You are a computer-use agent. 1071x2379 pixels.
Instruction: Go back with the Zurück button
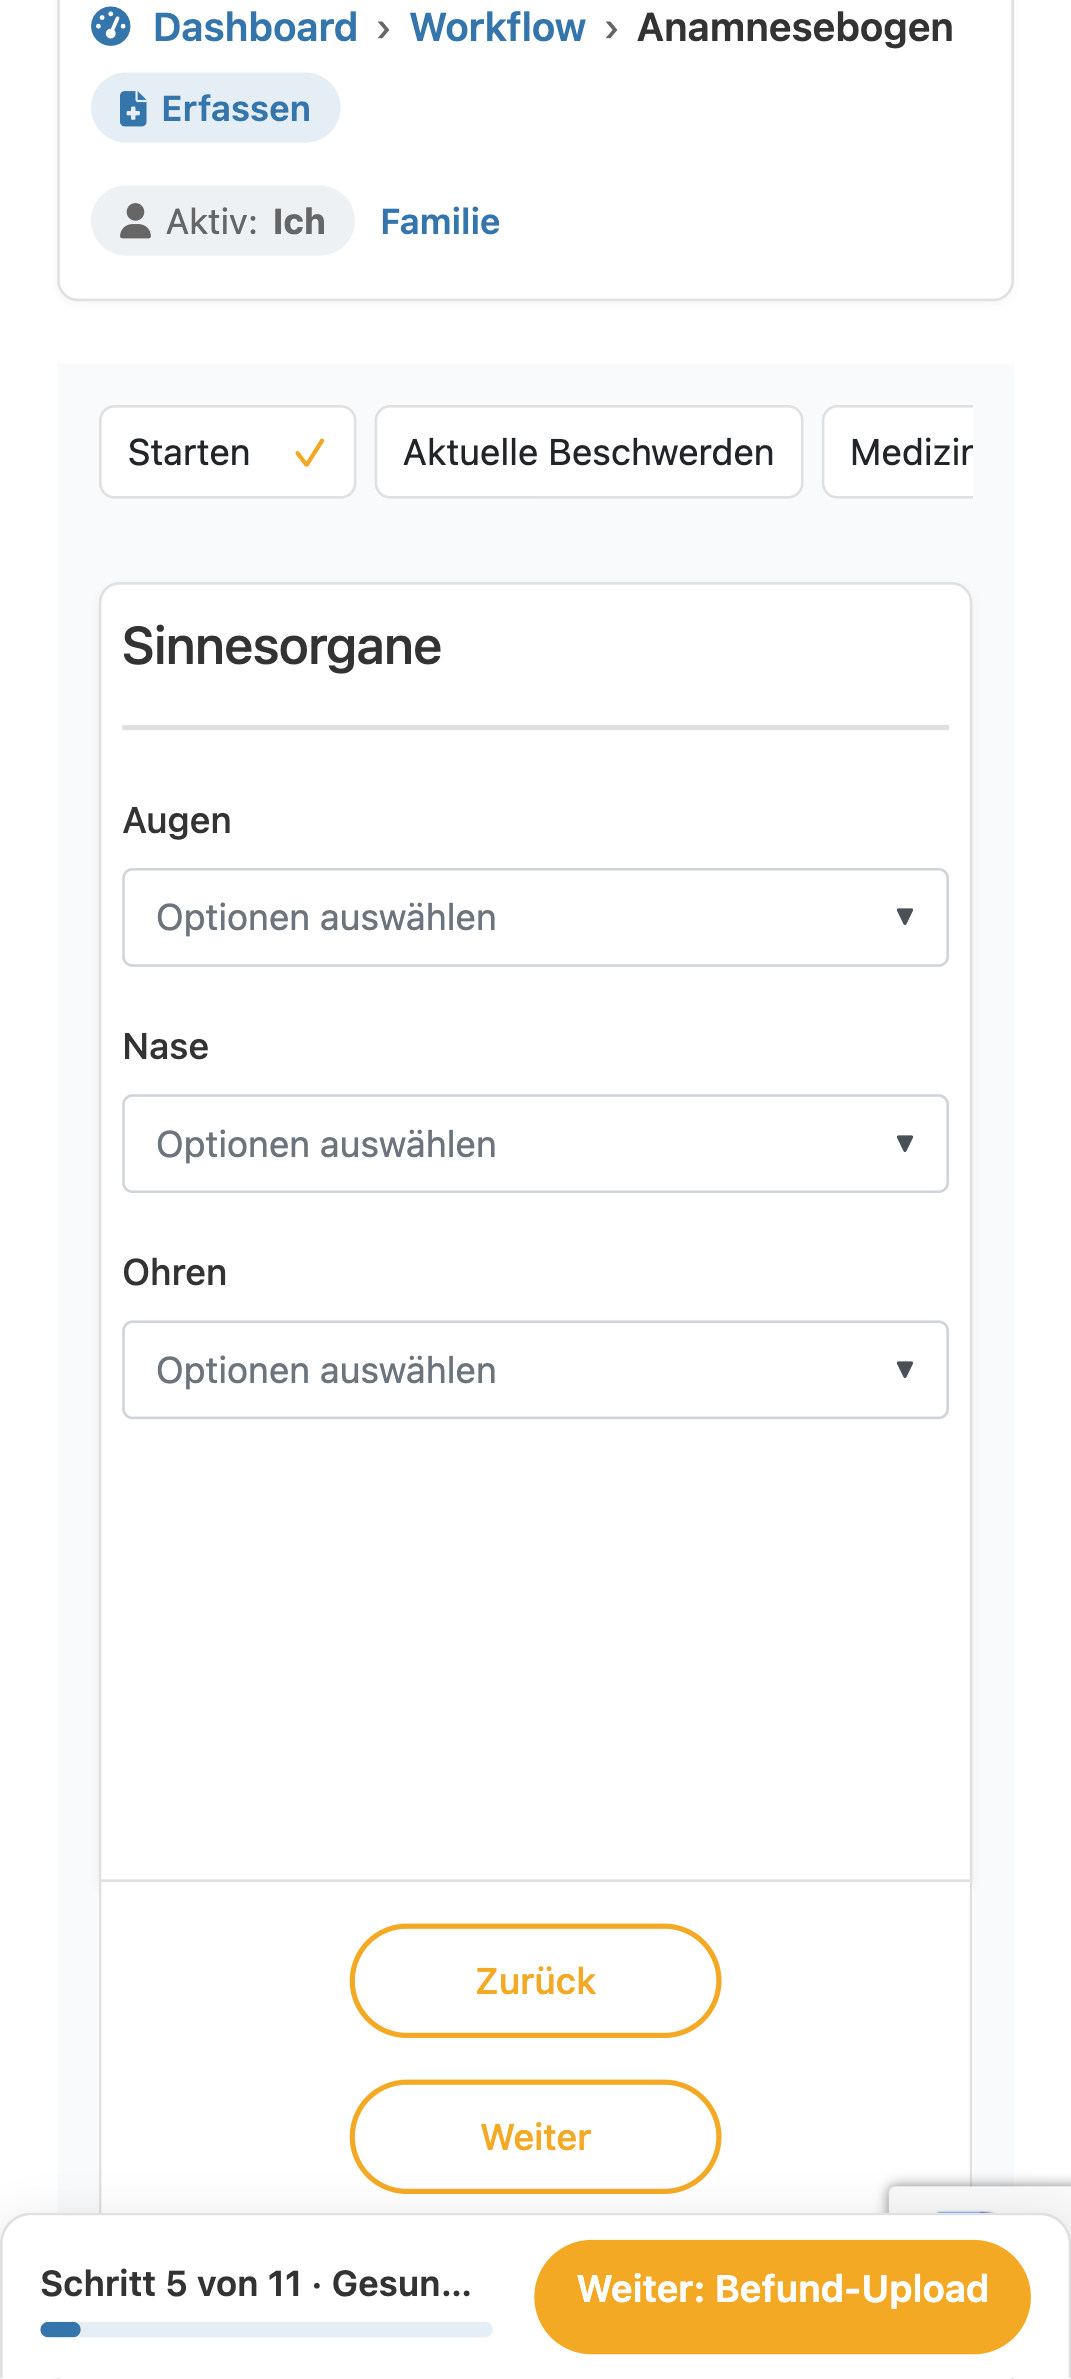pyautogui.click(x=535, y=1980)
